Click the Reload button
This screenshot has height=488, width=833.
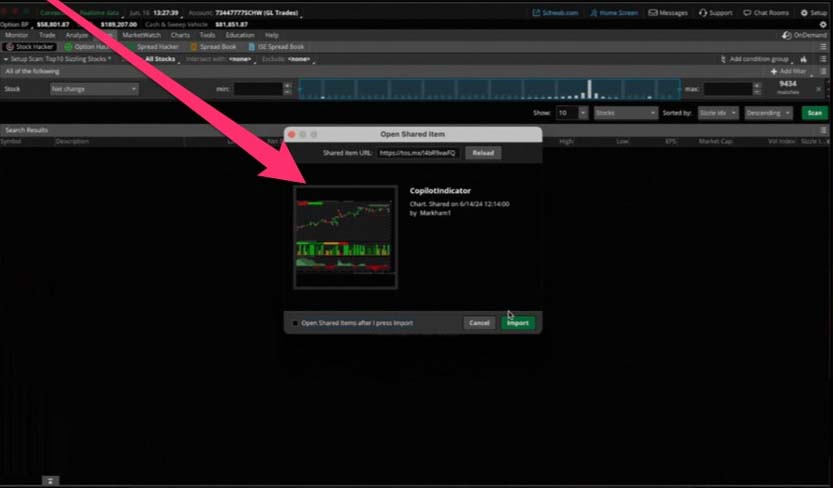pos(483,153)
